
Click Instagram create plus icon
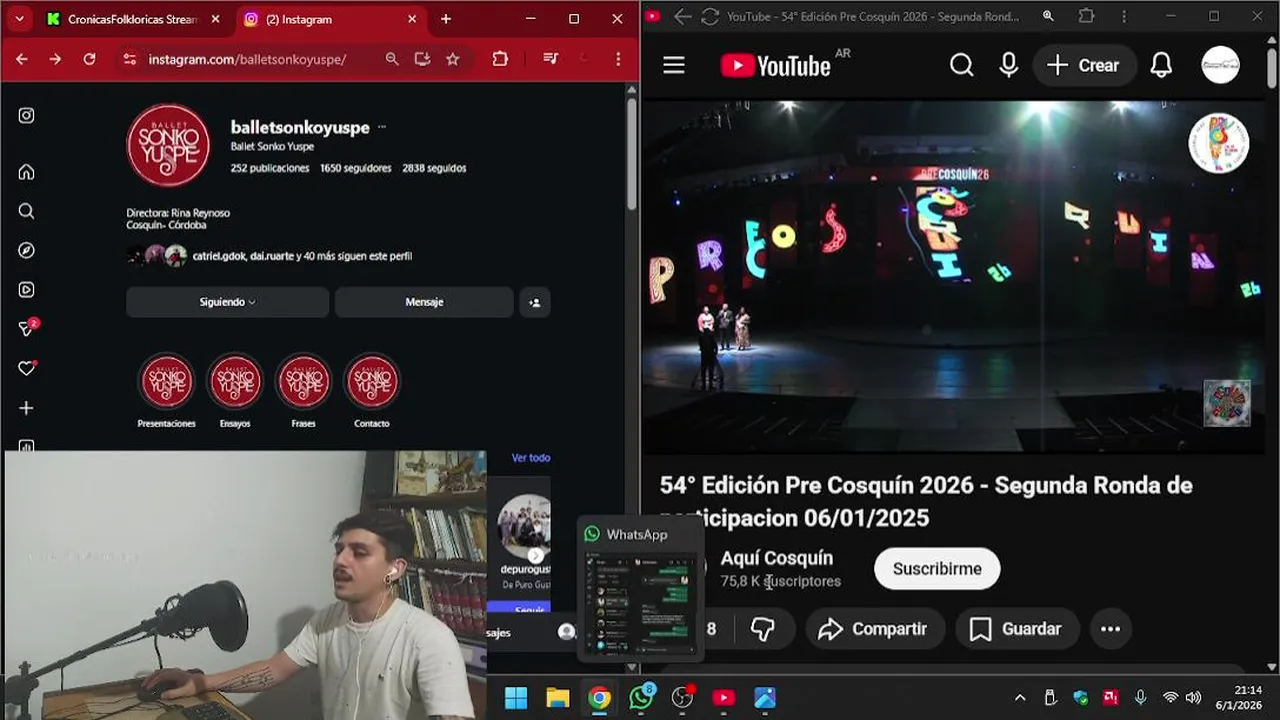[x=27, y=408]
